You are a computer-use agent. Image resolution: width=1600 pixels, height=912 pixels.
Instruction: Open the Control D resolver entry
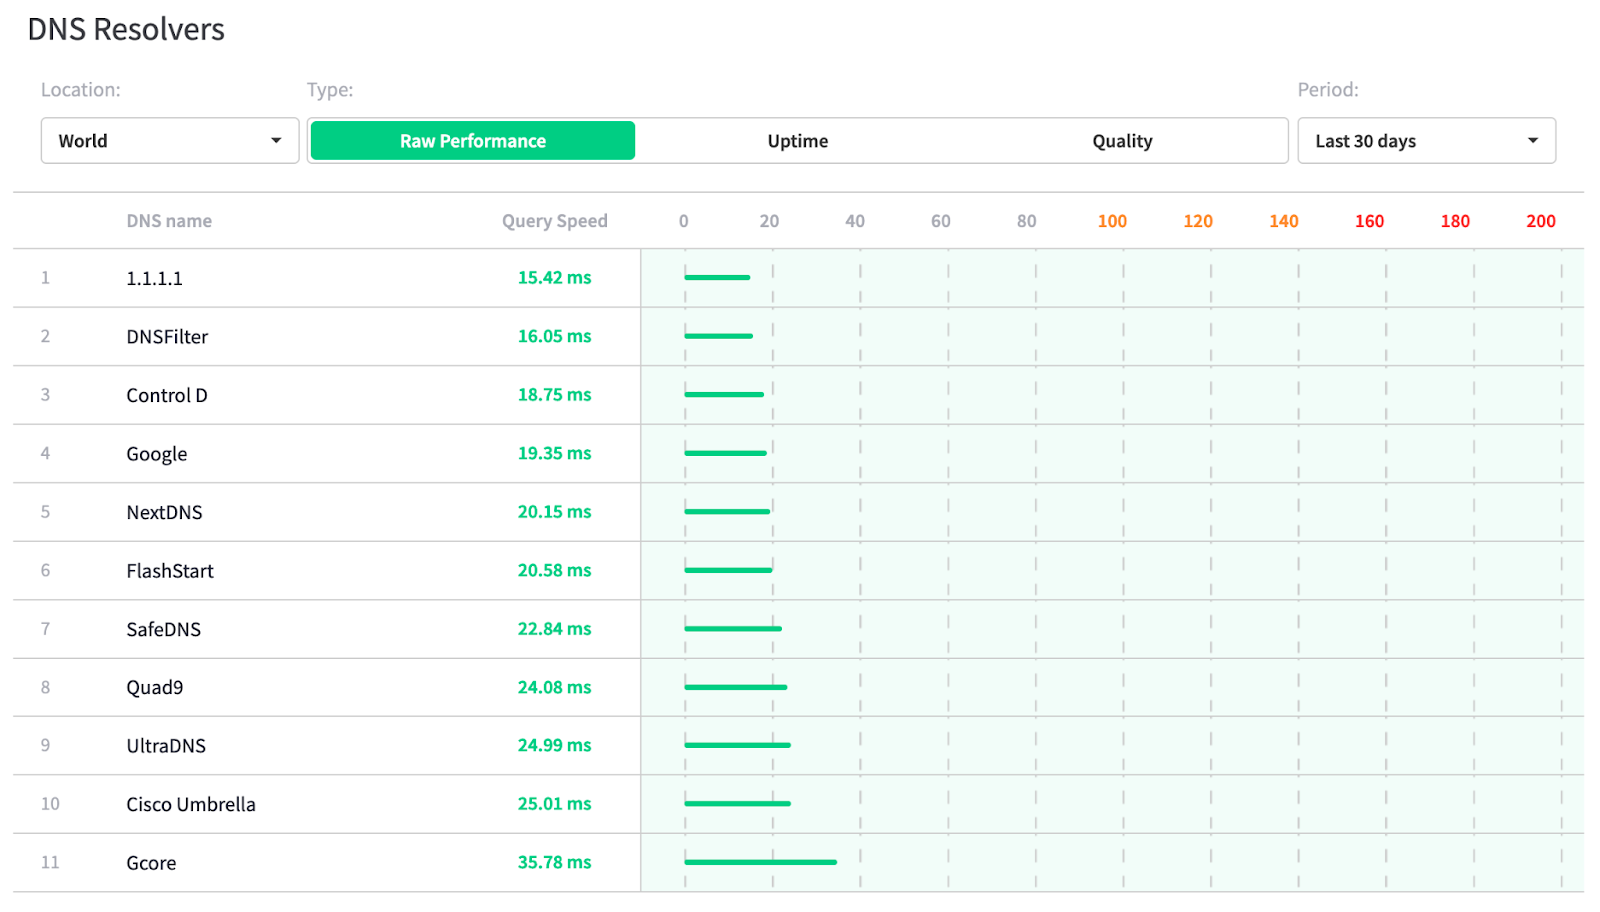[167, 395]
